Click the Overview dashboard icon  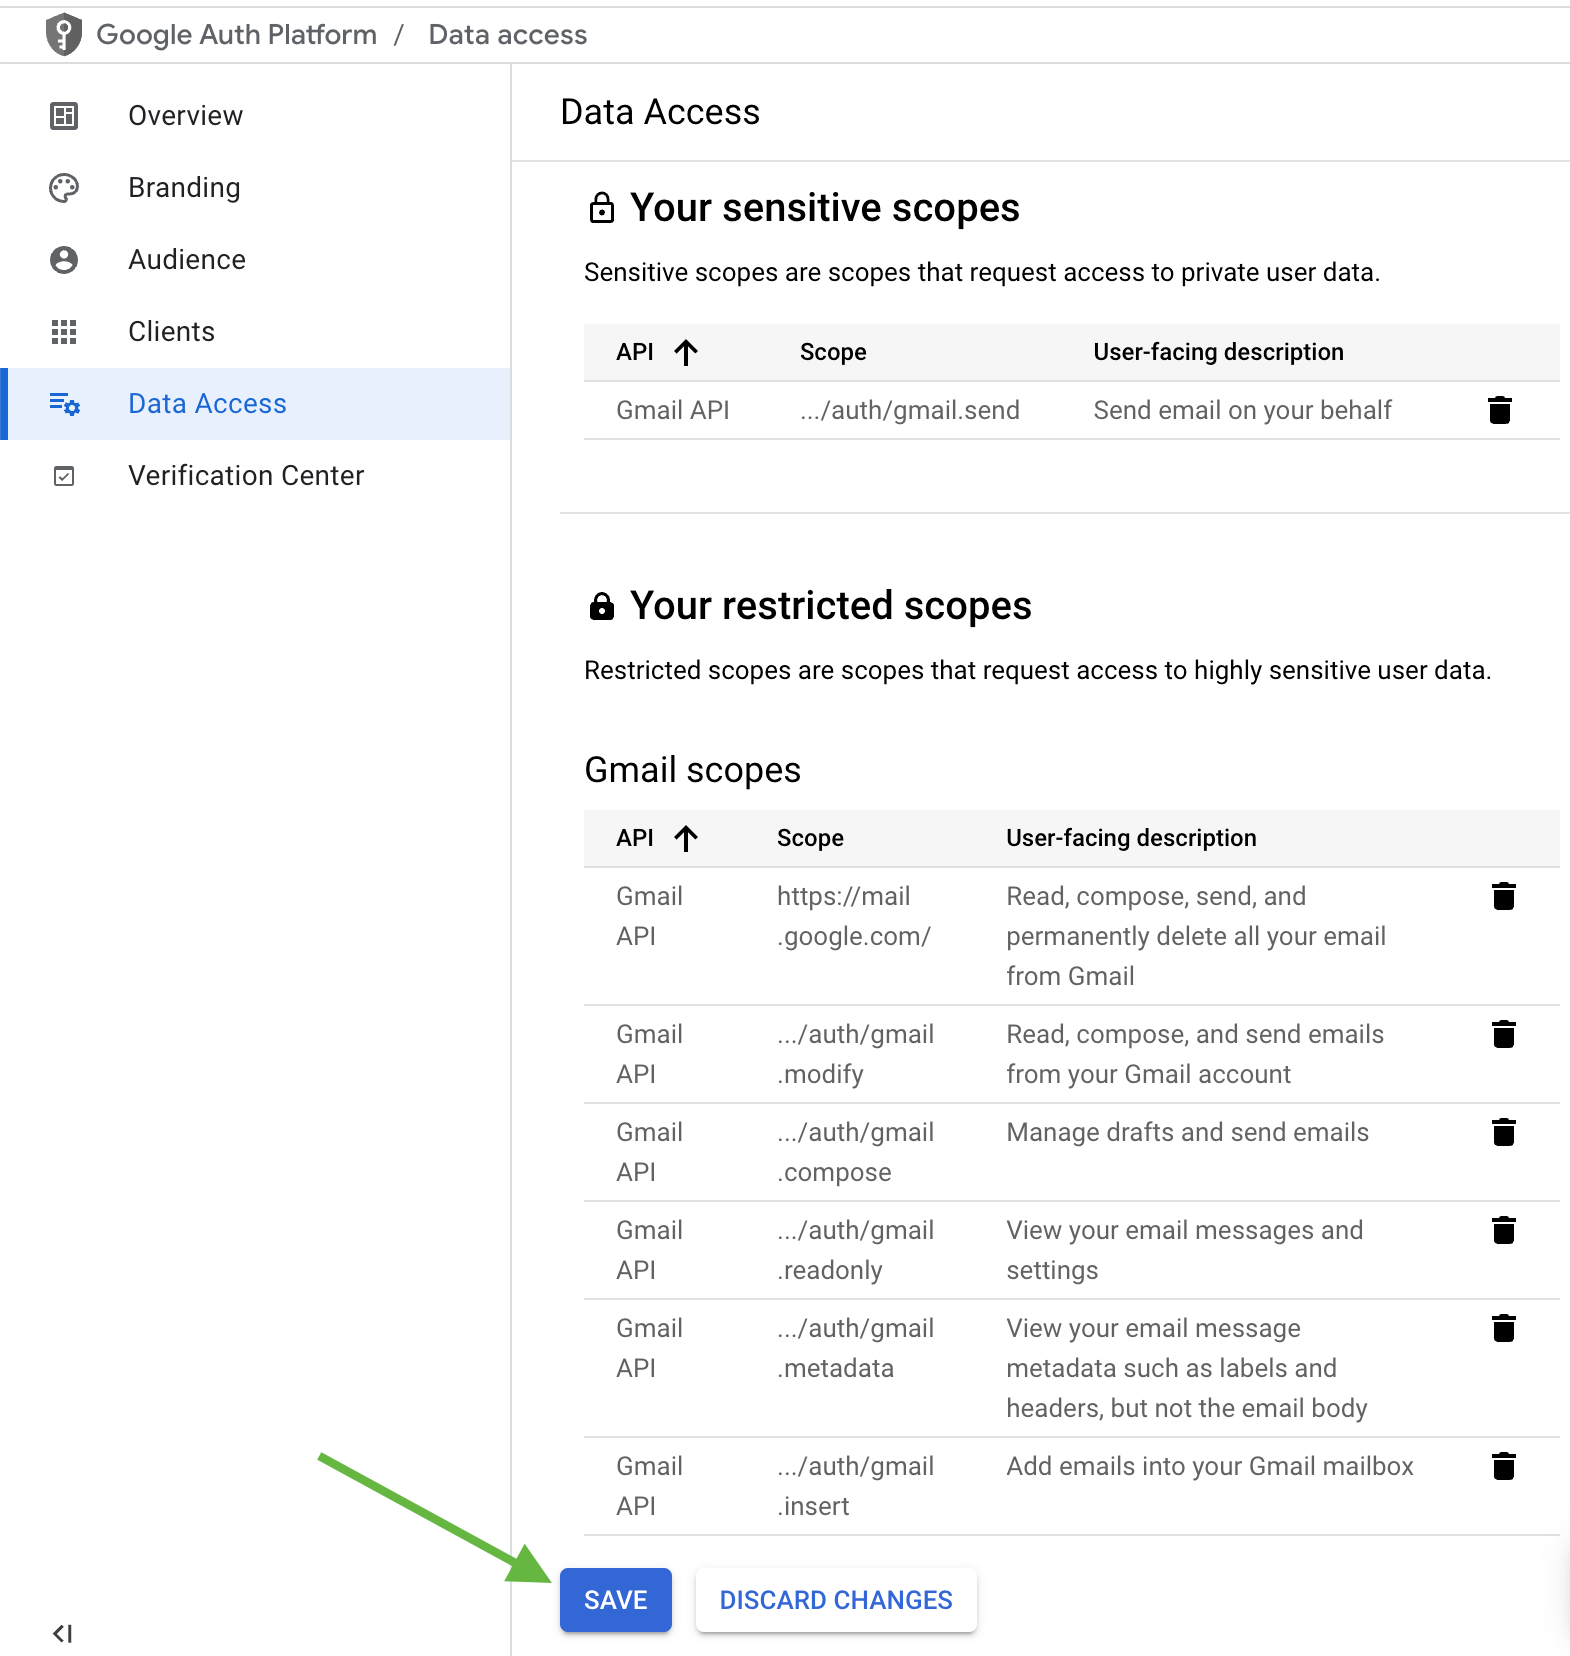click(64, 116)
